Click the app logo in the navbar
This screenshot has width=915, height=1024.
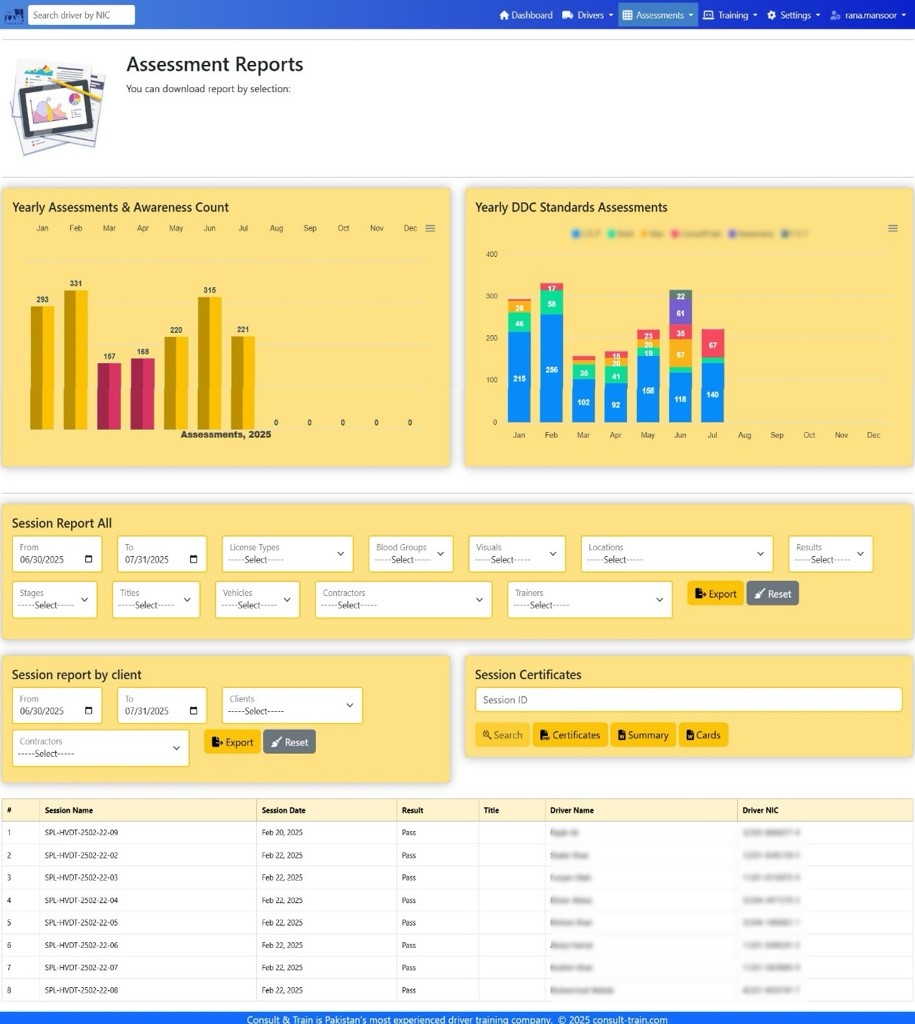pos(14,15)
